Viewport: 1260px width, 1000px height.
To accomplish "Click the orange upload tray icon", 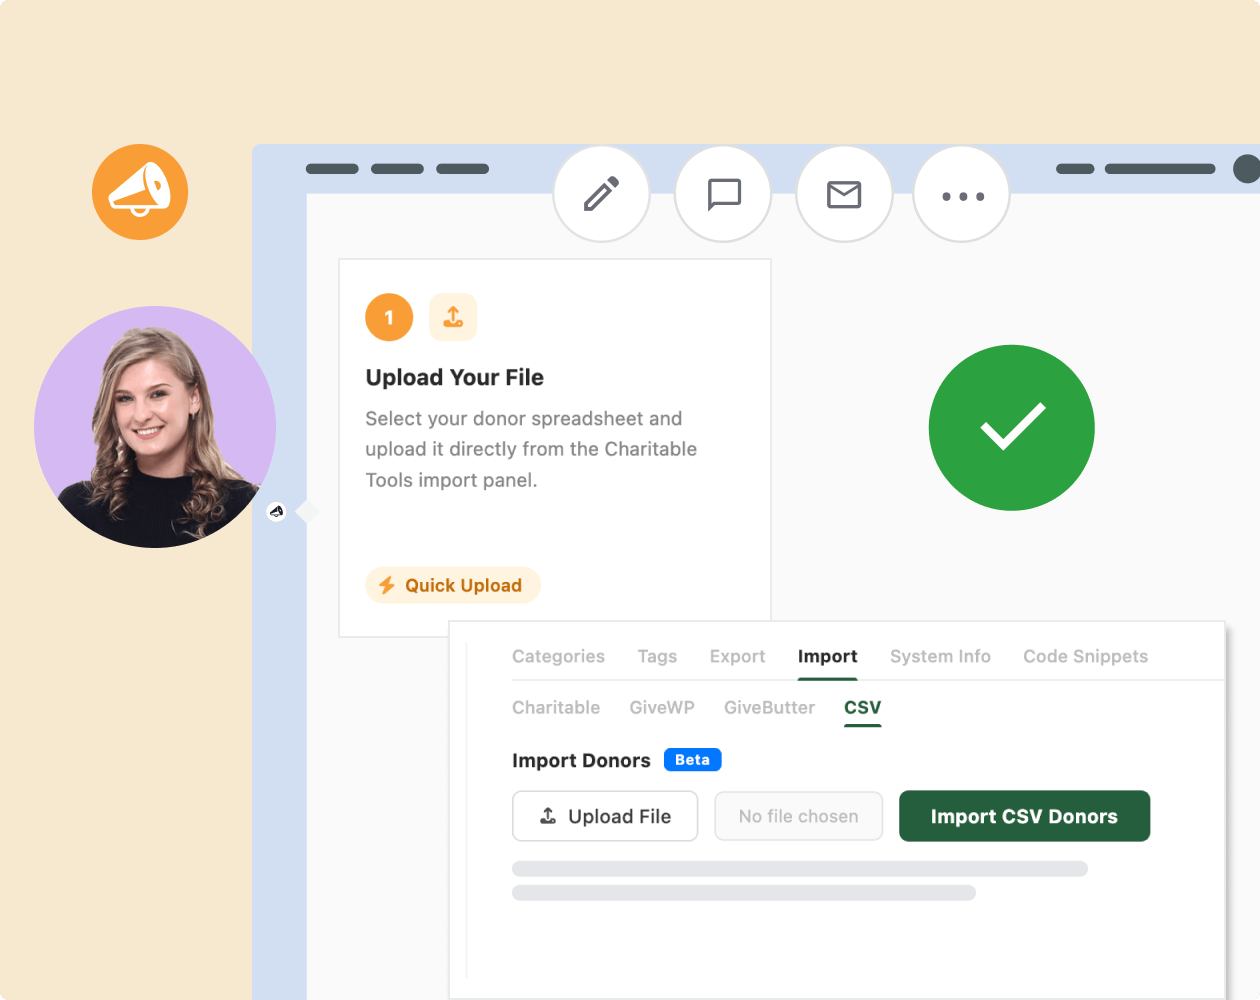I will click(453, 318).
